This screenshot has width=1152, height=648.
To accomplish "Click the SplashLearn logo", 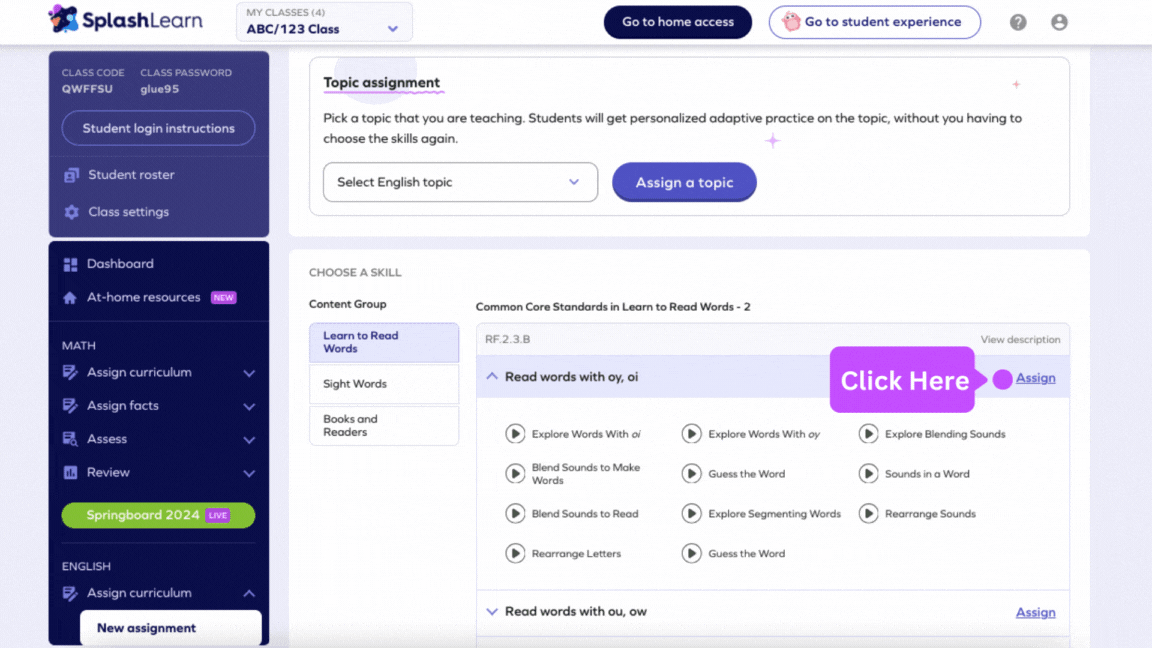I will tap(125, 20).
